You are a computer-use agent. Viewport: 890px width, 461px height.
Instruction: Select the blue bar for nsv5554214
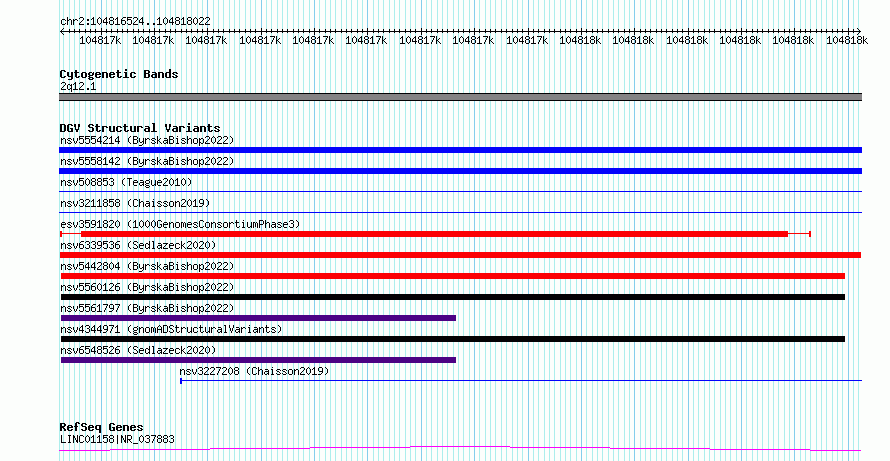click(x=460, y=150)
